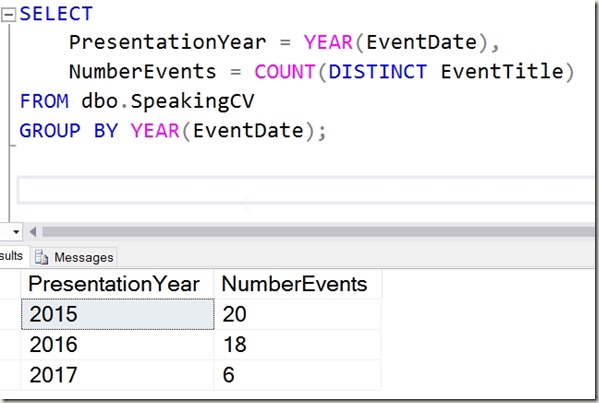The width and height of the screenshot is (599, 403).
Task: Select the 2016 cell
Action: [118, 345]
